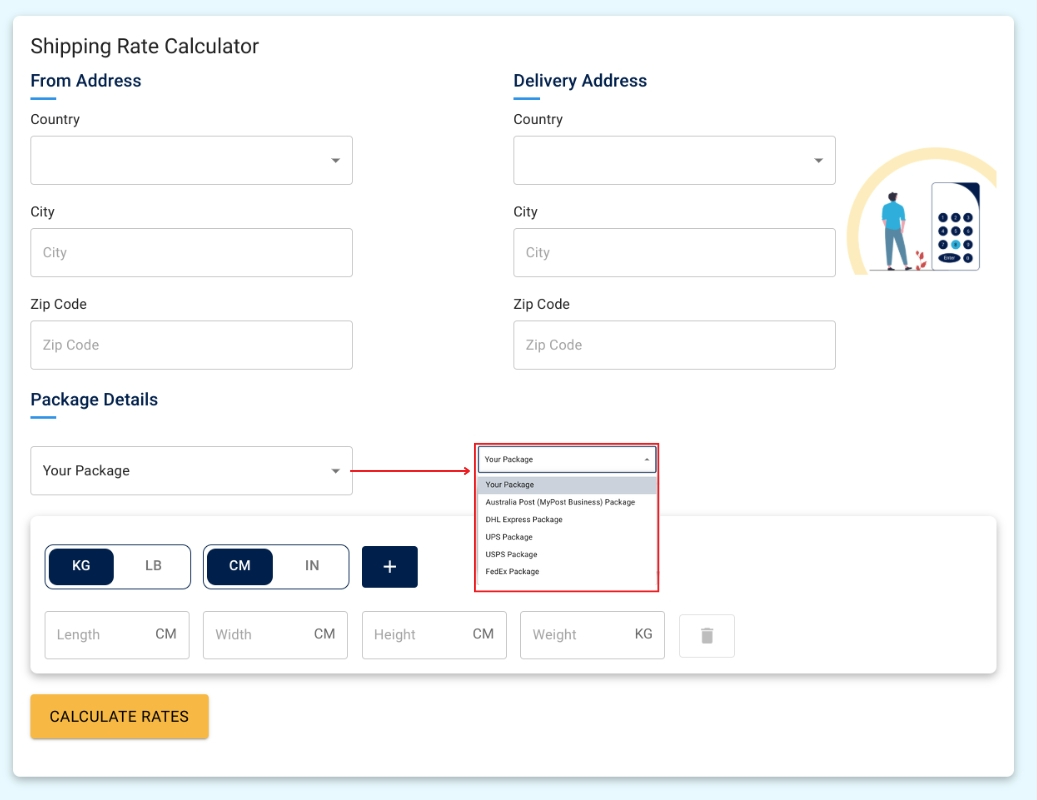
Task: Choose USPS Package option
Action: click(567, 554)
